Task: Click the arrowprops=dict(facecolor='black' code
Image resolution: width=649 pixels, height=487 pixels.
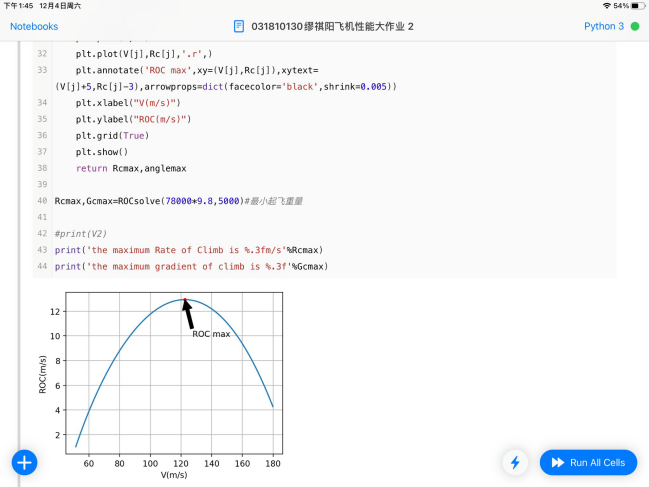Action: tap(231, 86)
